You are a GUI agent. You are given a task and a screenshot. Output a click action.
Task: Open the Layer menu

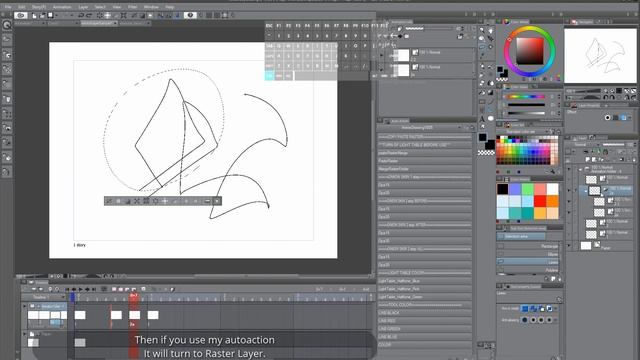click(x=83, y=7)
